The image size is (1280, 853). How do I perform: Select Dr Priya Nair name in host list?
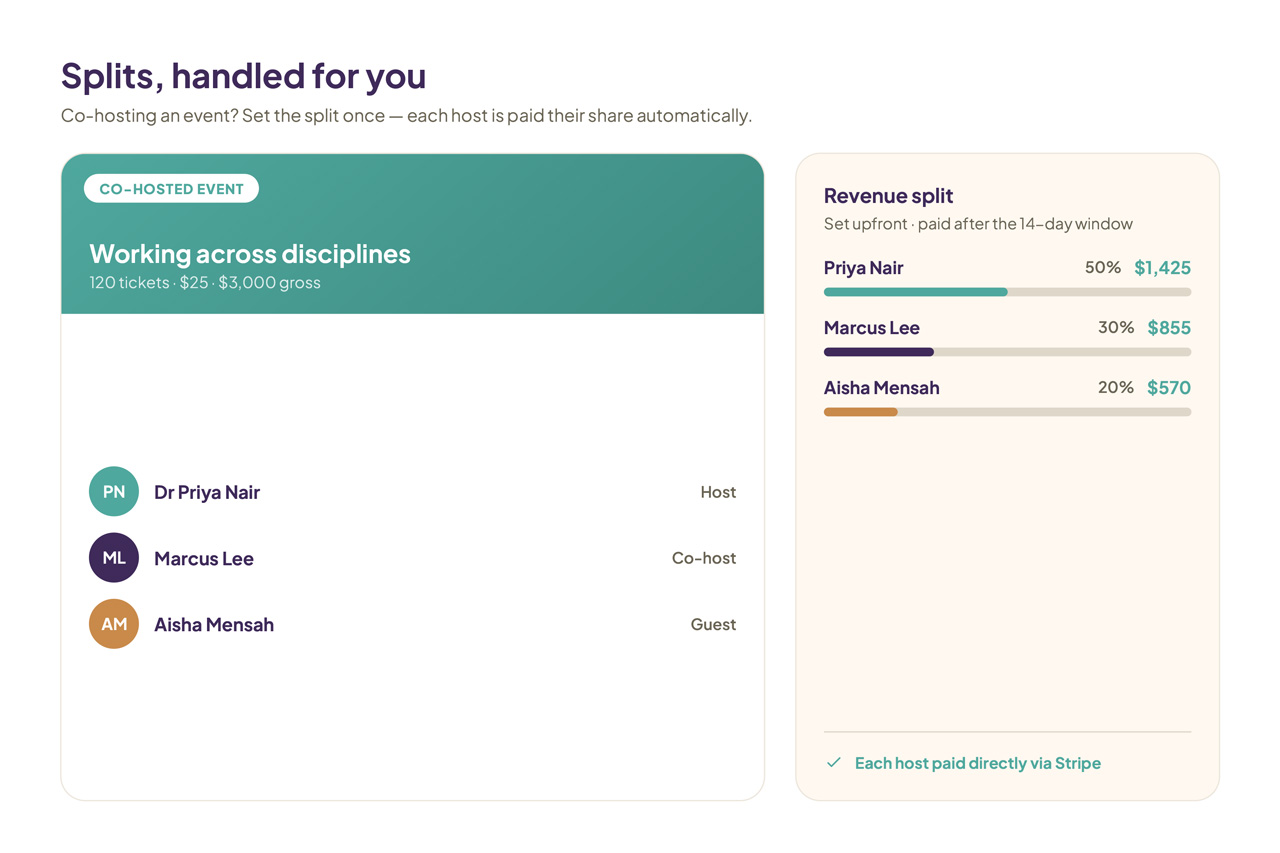point(207,492)
